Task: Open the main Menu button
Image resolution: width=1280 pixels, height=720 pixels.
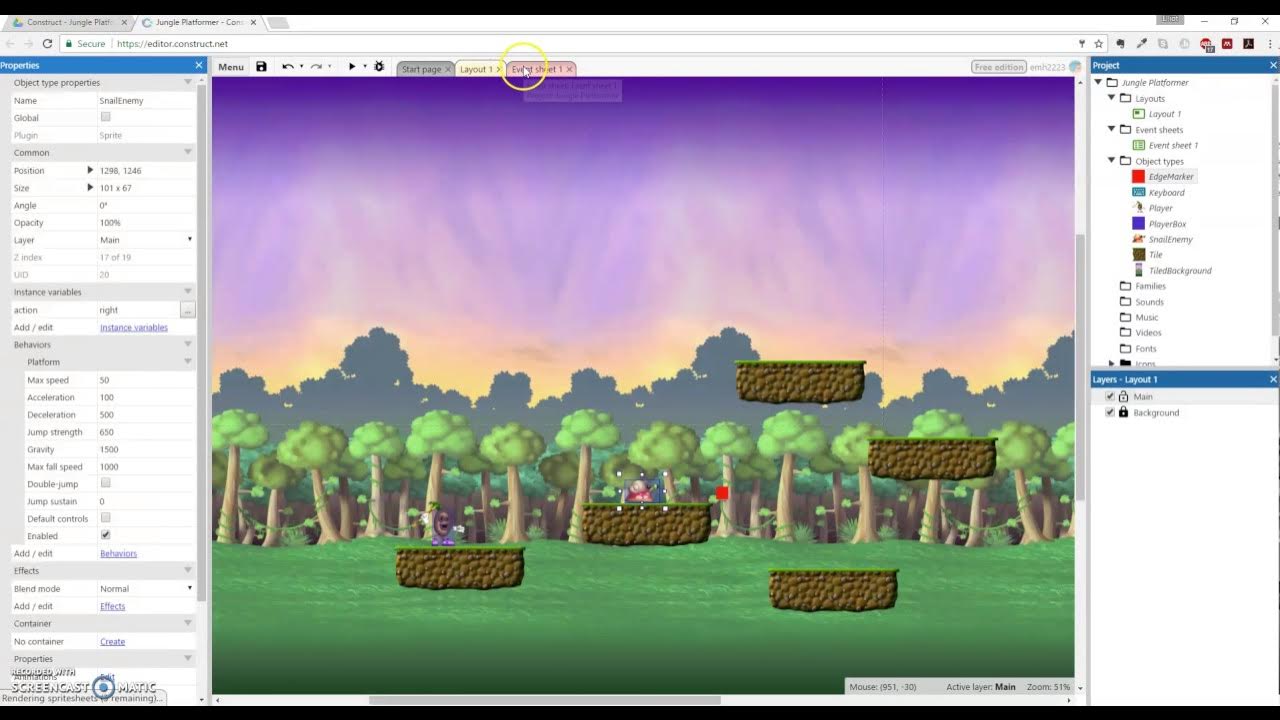Action: (x=231, y=67)
